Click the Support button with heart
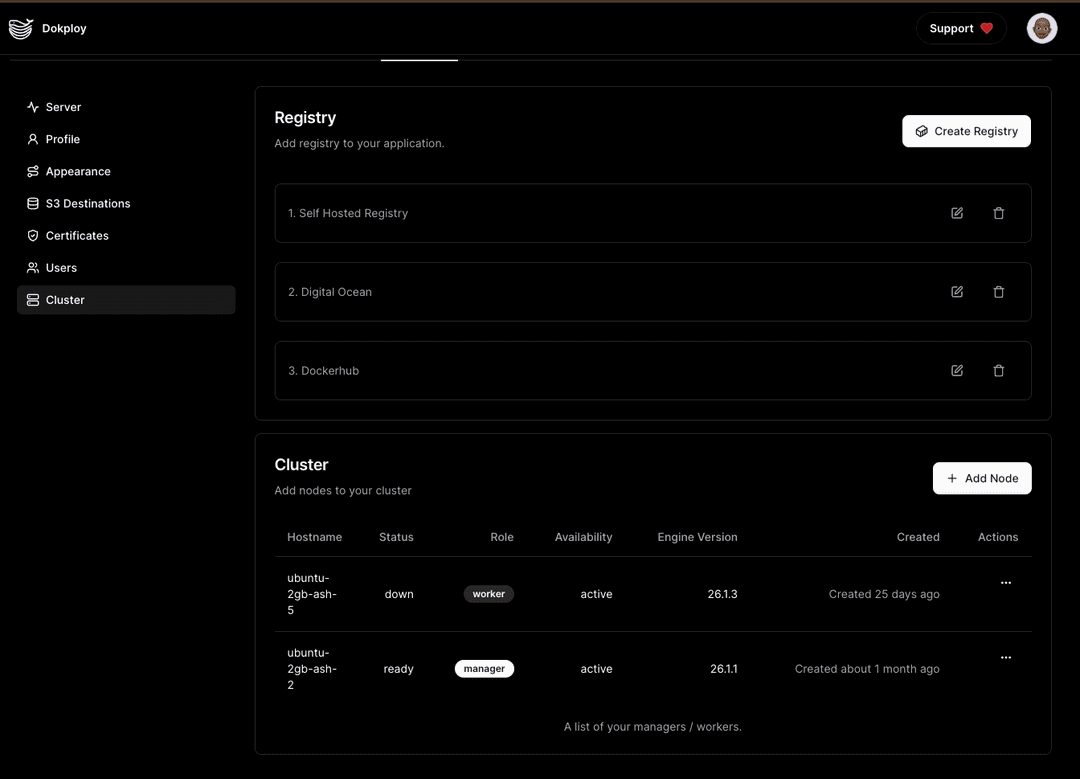Screen dimensions: 1080x779 click(x=960, y=29)
